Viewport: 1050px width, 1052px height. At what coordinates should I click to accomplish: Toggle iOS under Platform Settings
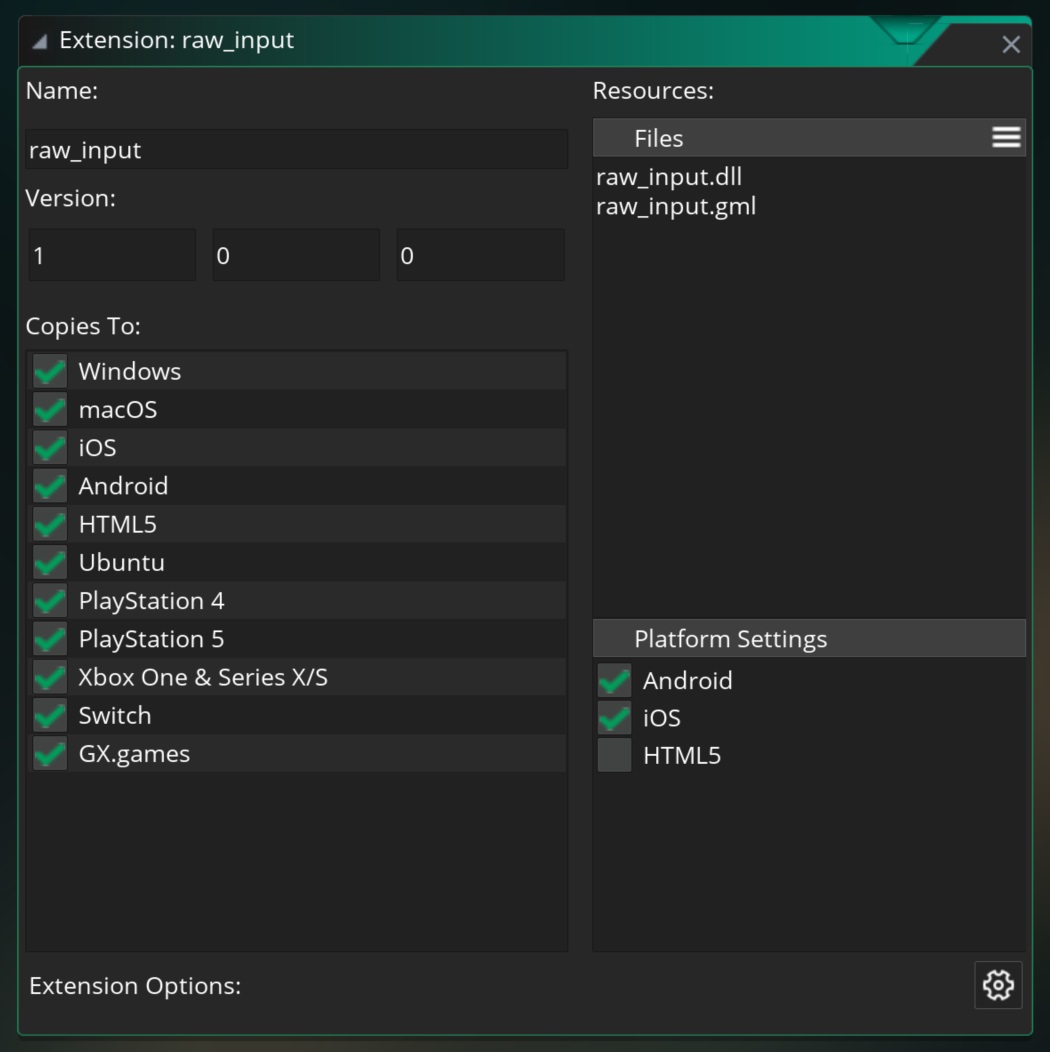(x=614, y=718)
